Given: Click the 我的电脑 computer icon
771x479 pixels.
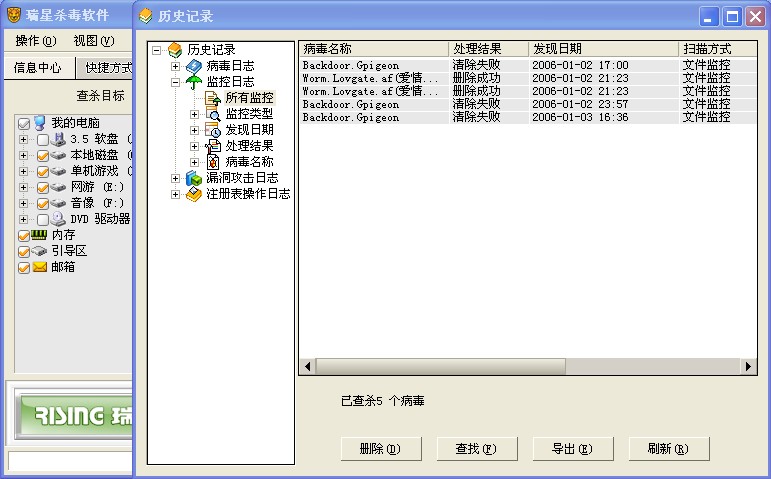Looking at the screenshot, I should (39, 123).
